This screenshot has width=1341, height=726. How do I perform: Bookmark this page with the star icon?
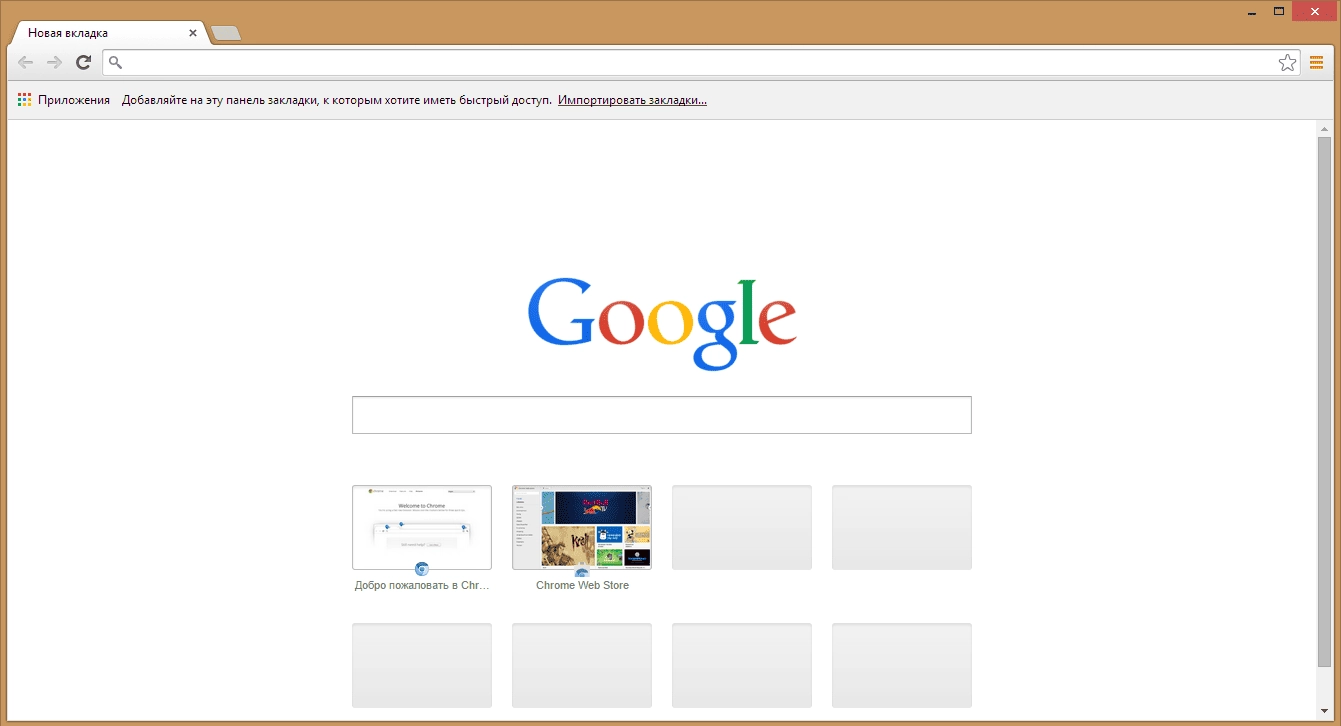(1287, 63)
